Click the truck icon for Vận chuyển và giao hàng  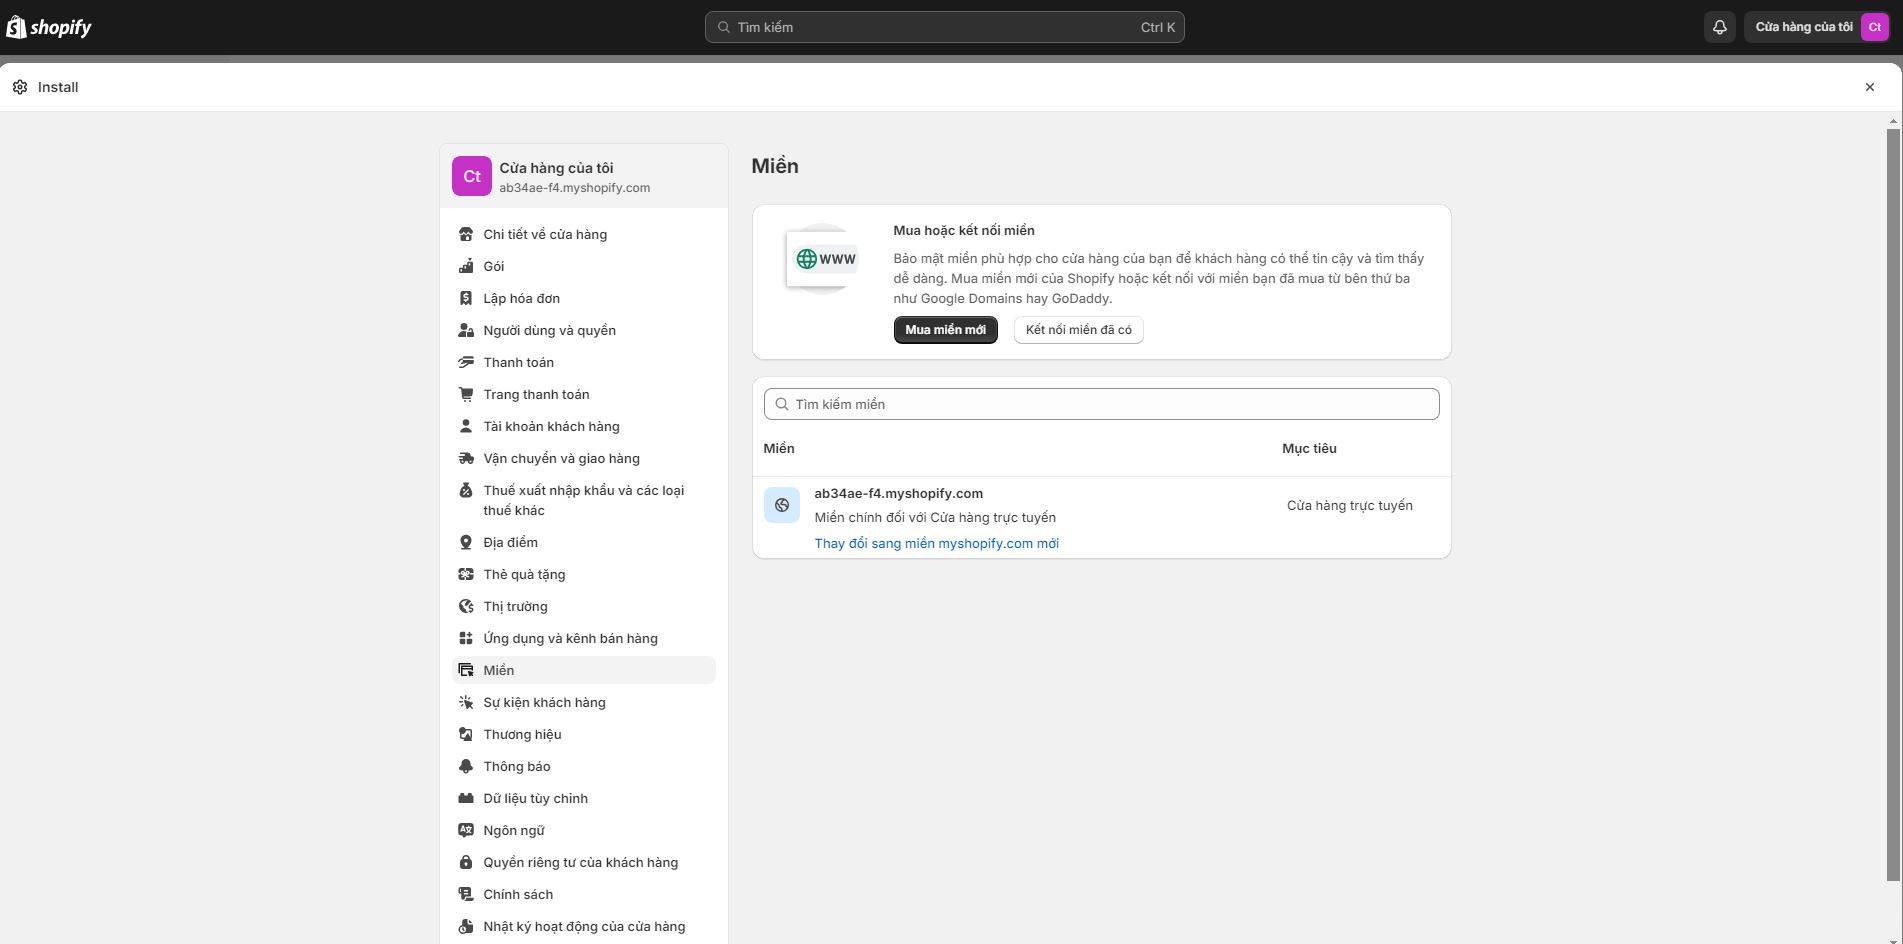pos(466,458)
